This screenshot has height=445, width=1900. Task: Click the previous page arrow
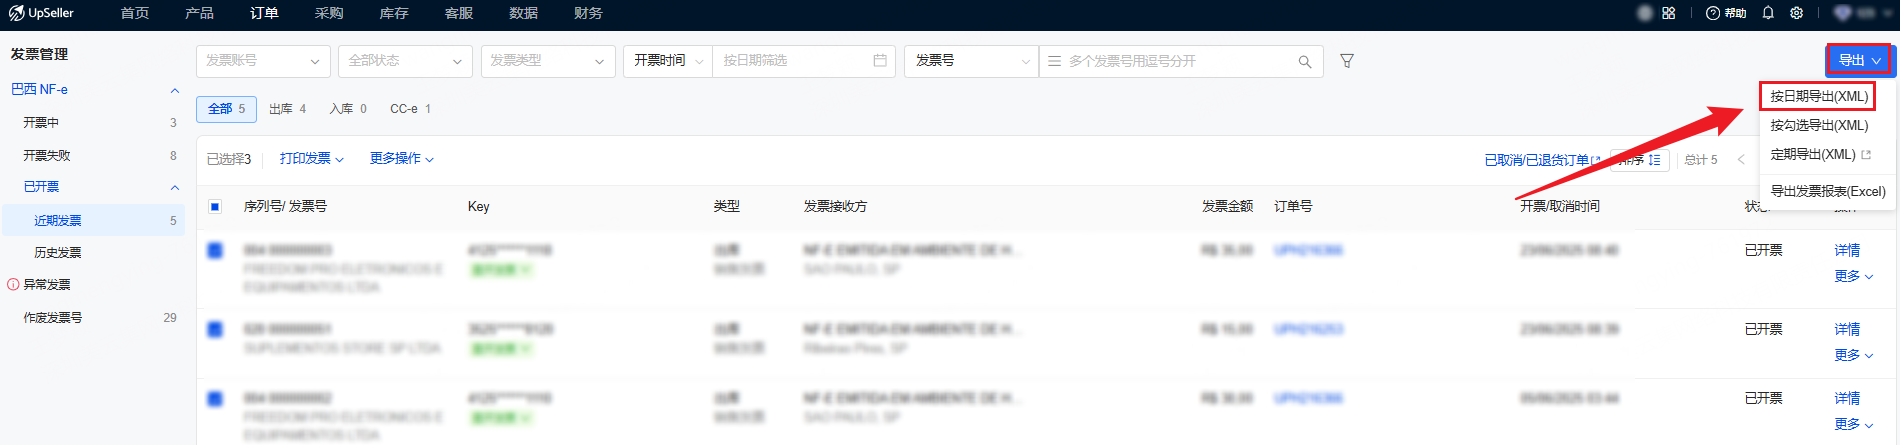pyautogui.click(x=1741, y=160)
